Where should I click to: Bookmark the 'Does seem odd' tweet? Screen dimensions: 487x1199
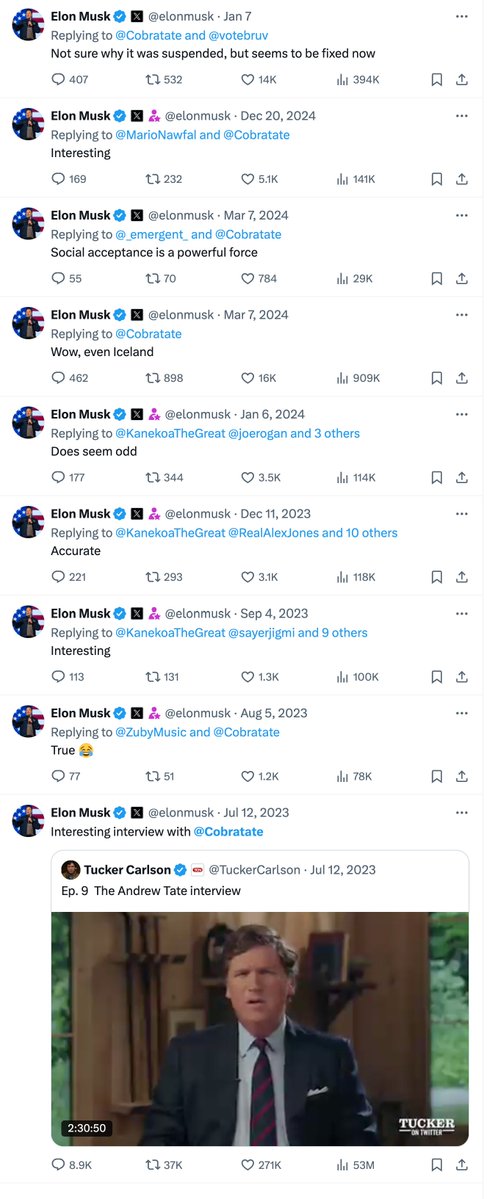pos(437,477)
